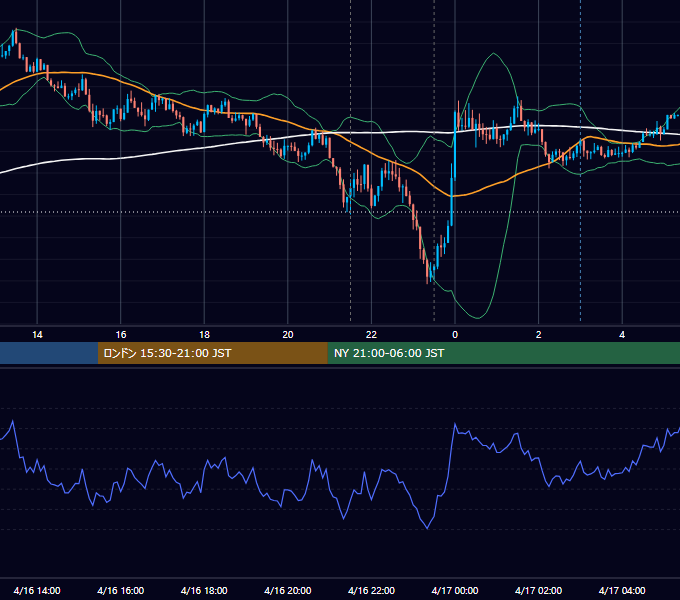The image size is (680, 600).
Task: Click the oscillator's lowest trough near 4/17 00:00
Action: pos(427,528)
